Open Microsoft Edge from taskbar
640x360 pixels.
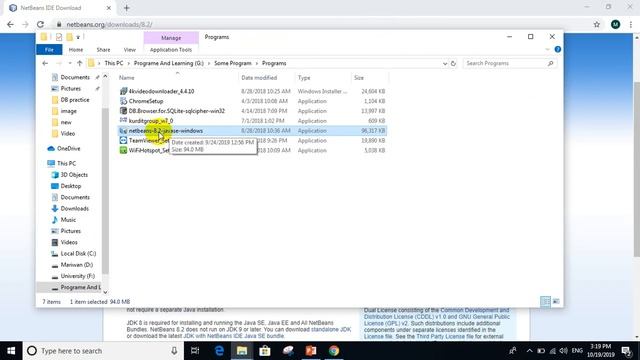coord(219,351)
